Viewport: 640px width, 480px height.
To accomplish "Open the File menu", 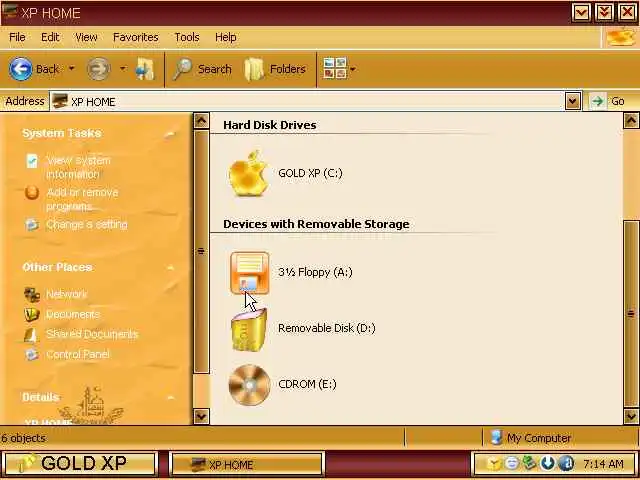I will (17, 37).
